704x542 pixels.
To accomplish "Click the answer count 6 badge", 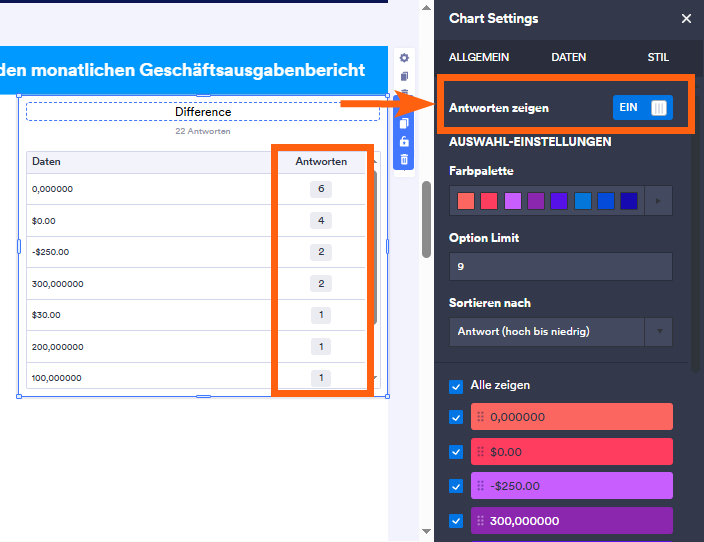I will (x=321, y=189).
